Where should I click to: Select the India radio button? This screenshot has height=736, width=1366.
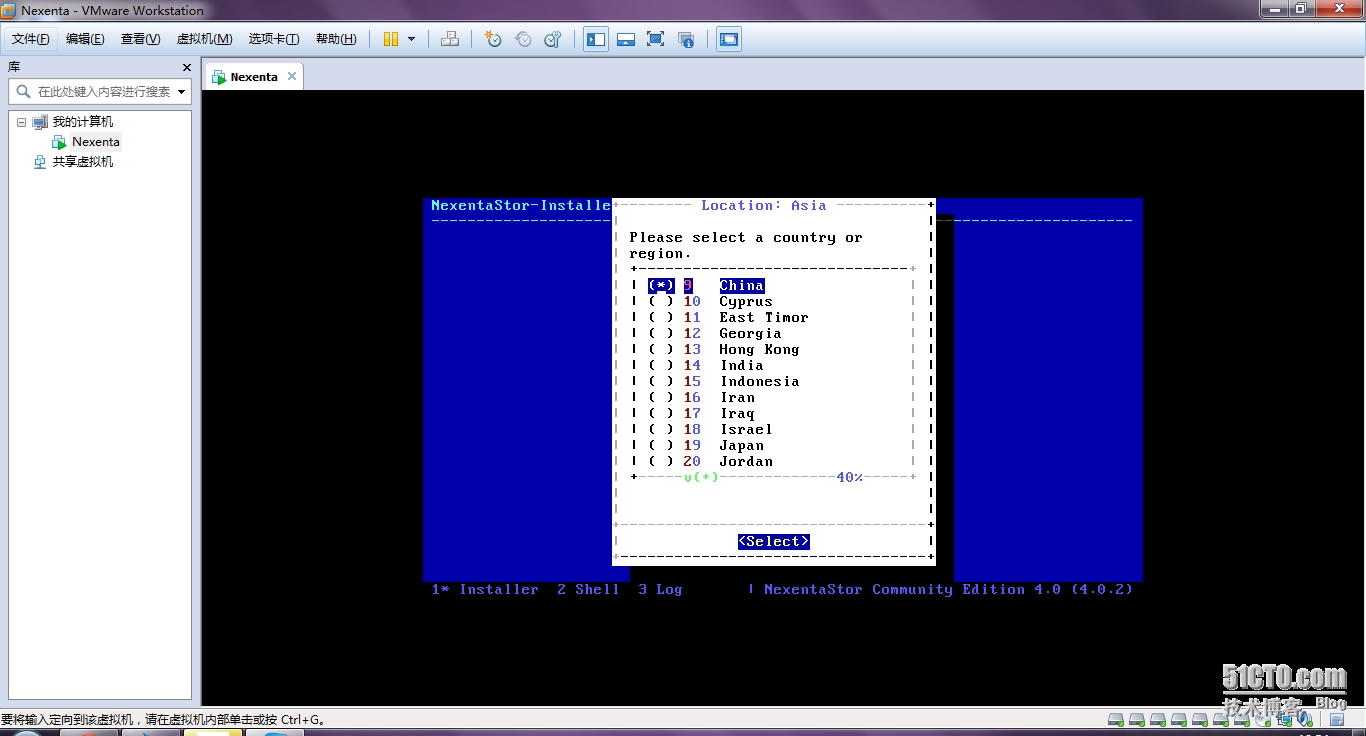pos(661,366)
